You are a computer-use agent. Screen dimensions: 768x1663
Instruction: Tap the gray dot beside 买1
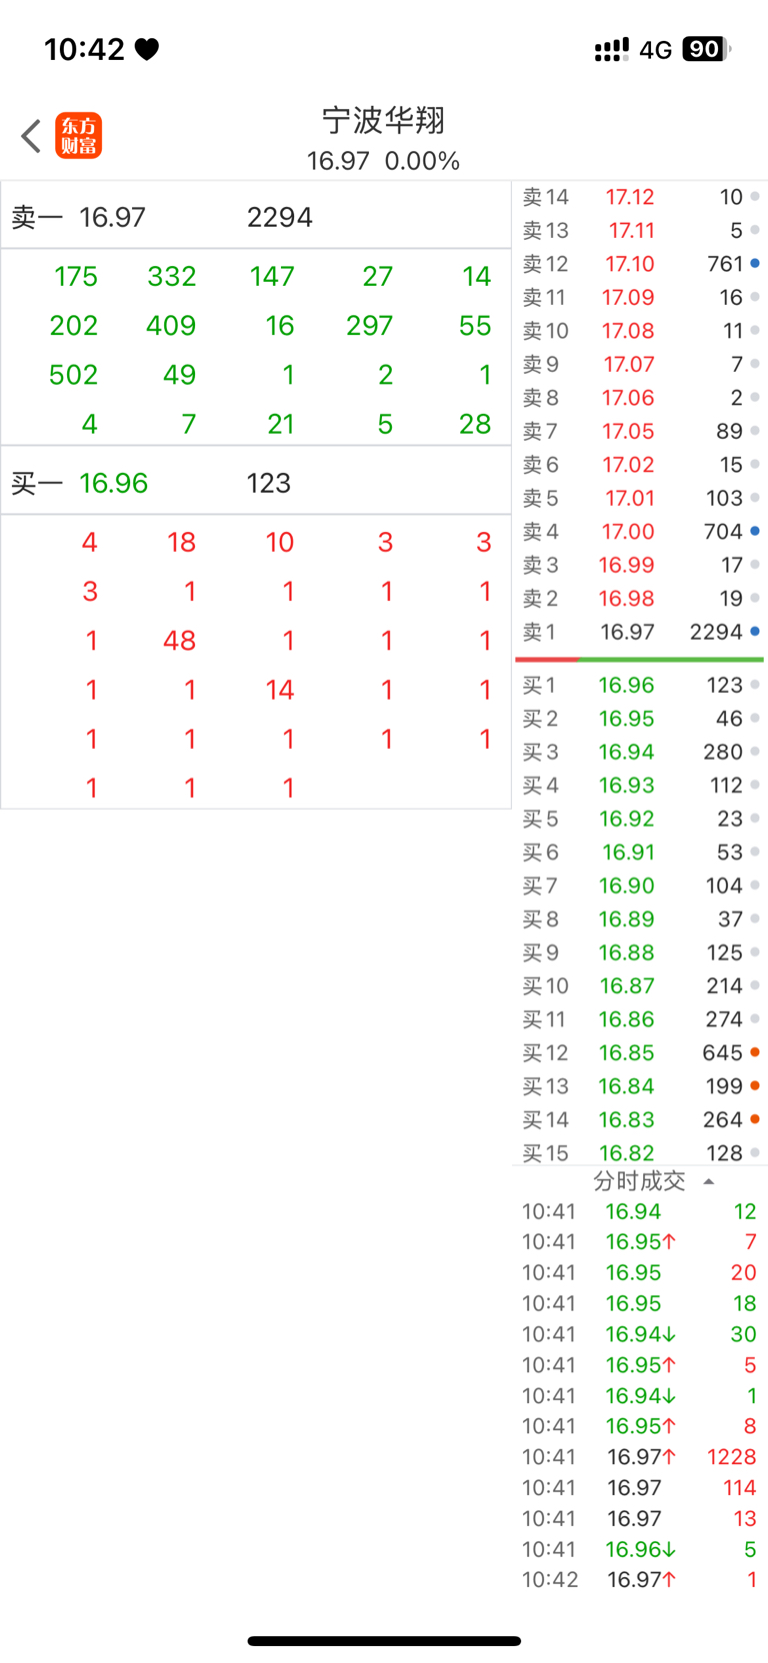tap(755, 685)
